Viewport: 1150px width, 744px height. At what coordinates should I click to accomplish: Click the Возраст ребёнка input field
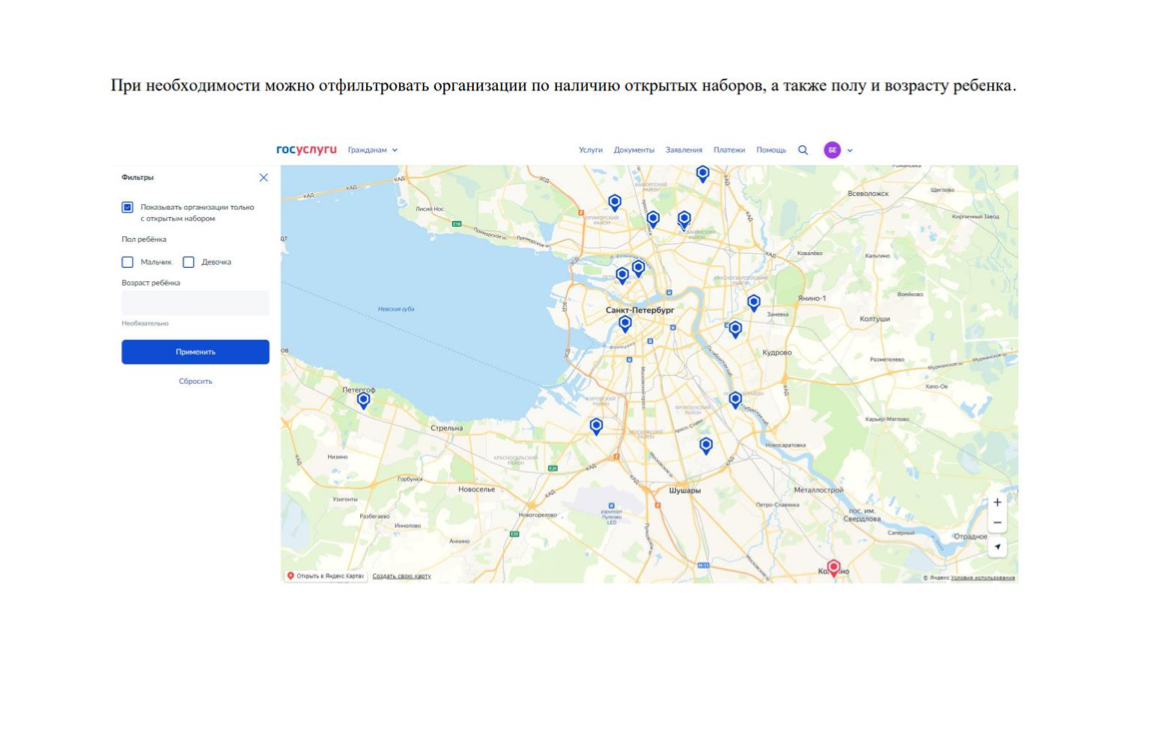(195, 303)
